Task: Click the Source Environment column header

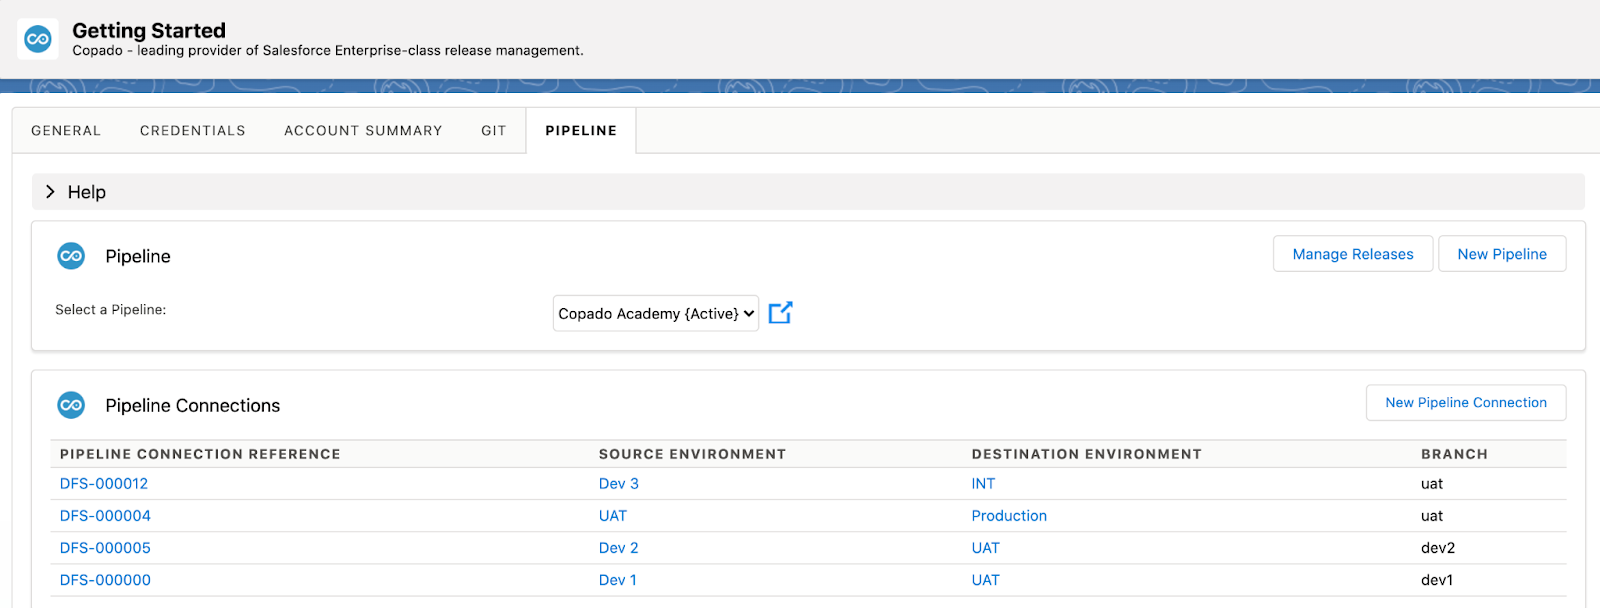Action: (x=692, y=454)
